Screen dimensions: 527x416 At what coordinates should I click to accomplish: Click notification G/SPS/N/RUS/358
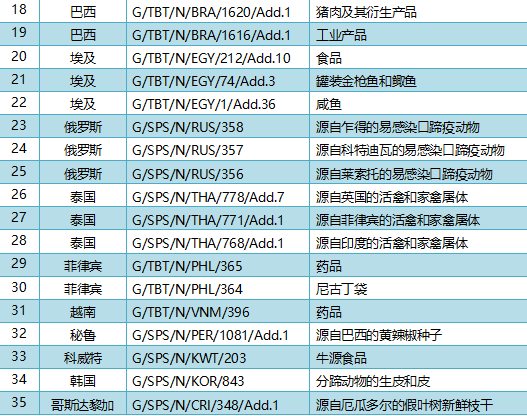pos(188,127)
